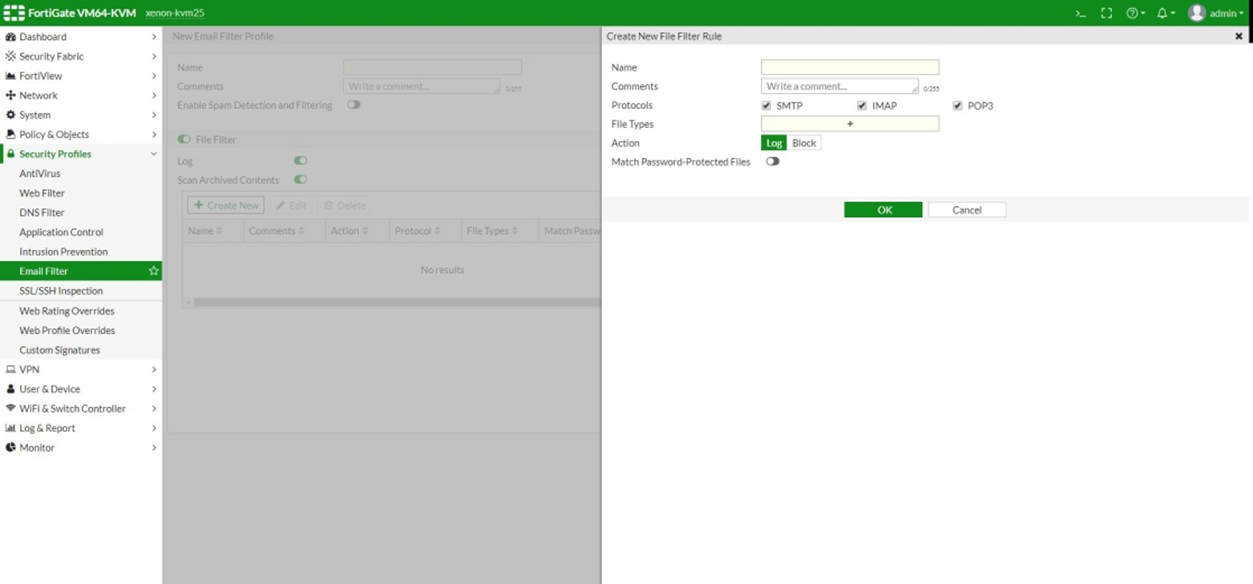Click the OK button
Viewport: 1253px width, 584px height.
coord(883,210)
